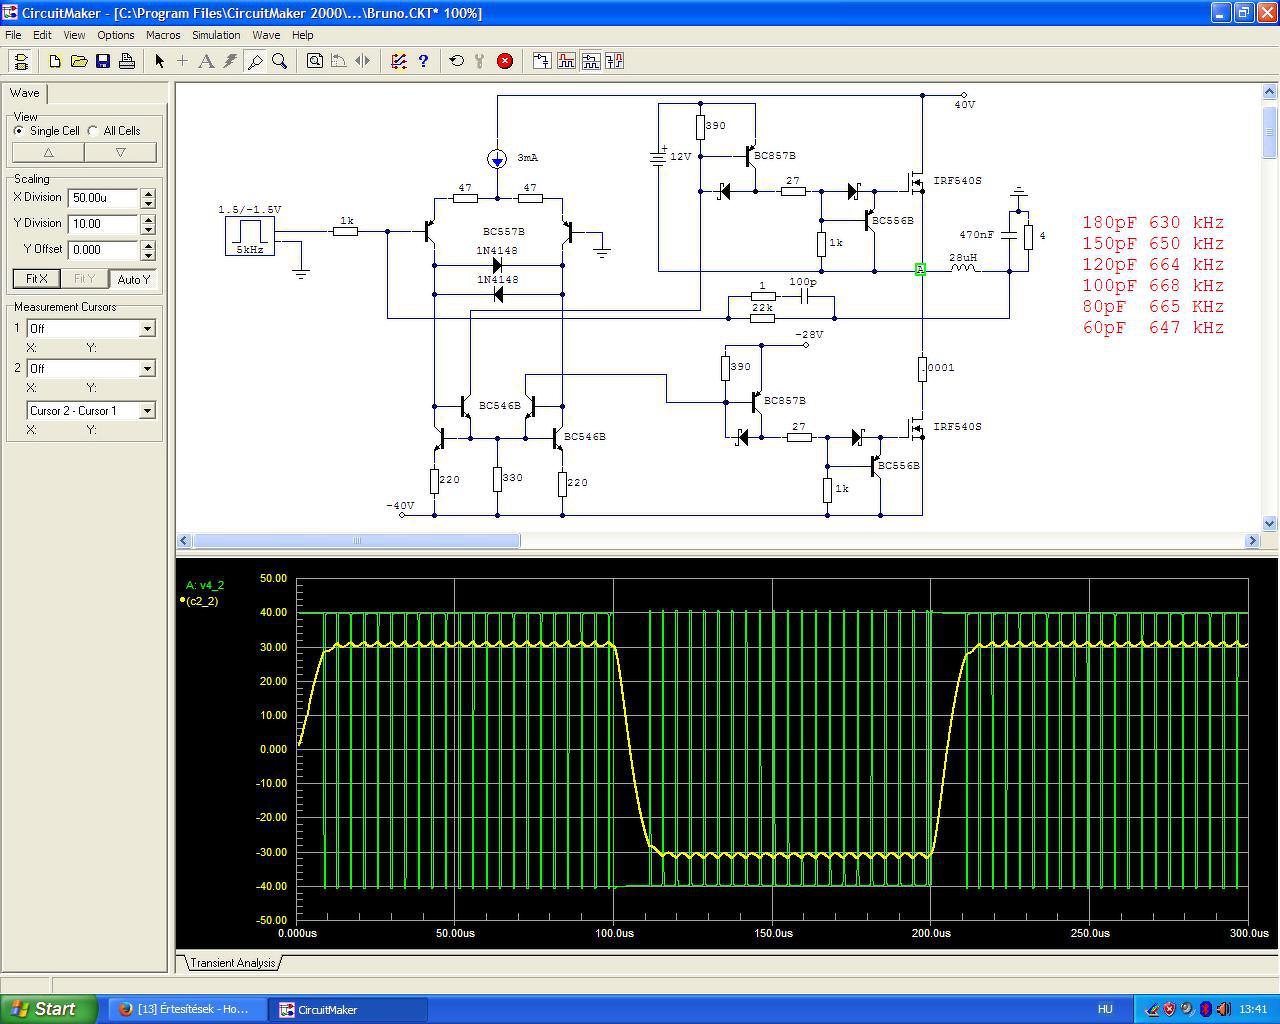Open the Simulation menu
This screenshot has width=1280, height=1024.
pyautogui.click(x=216, y=35)
